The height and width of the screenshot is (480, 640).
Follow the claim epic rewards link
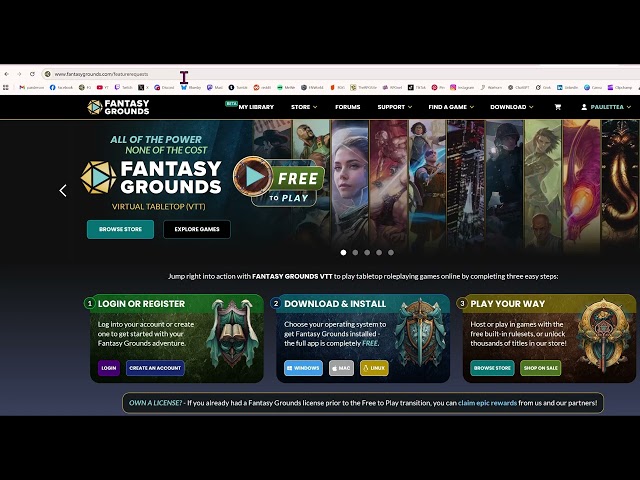[x=487, y=403]
